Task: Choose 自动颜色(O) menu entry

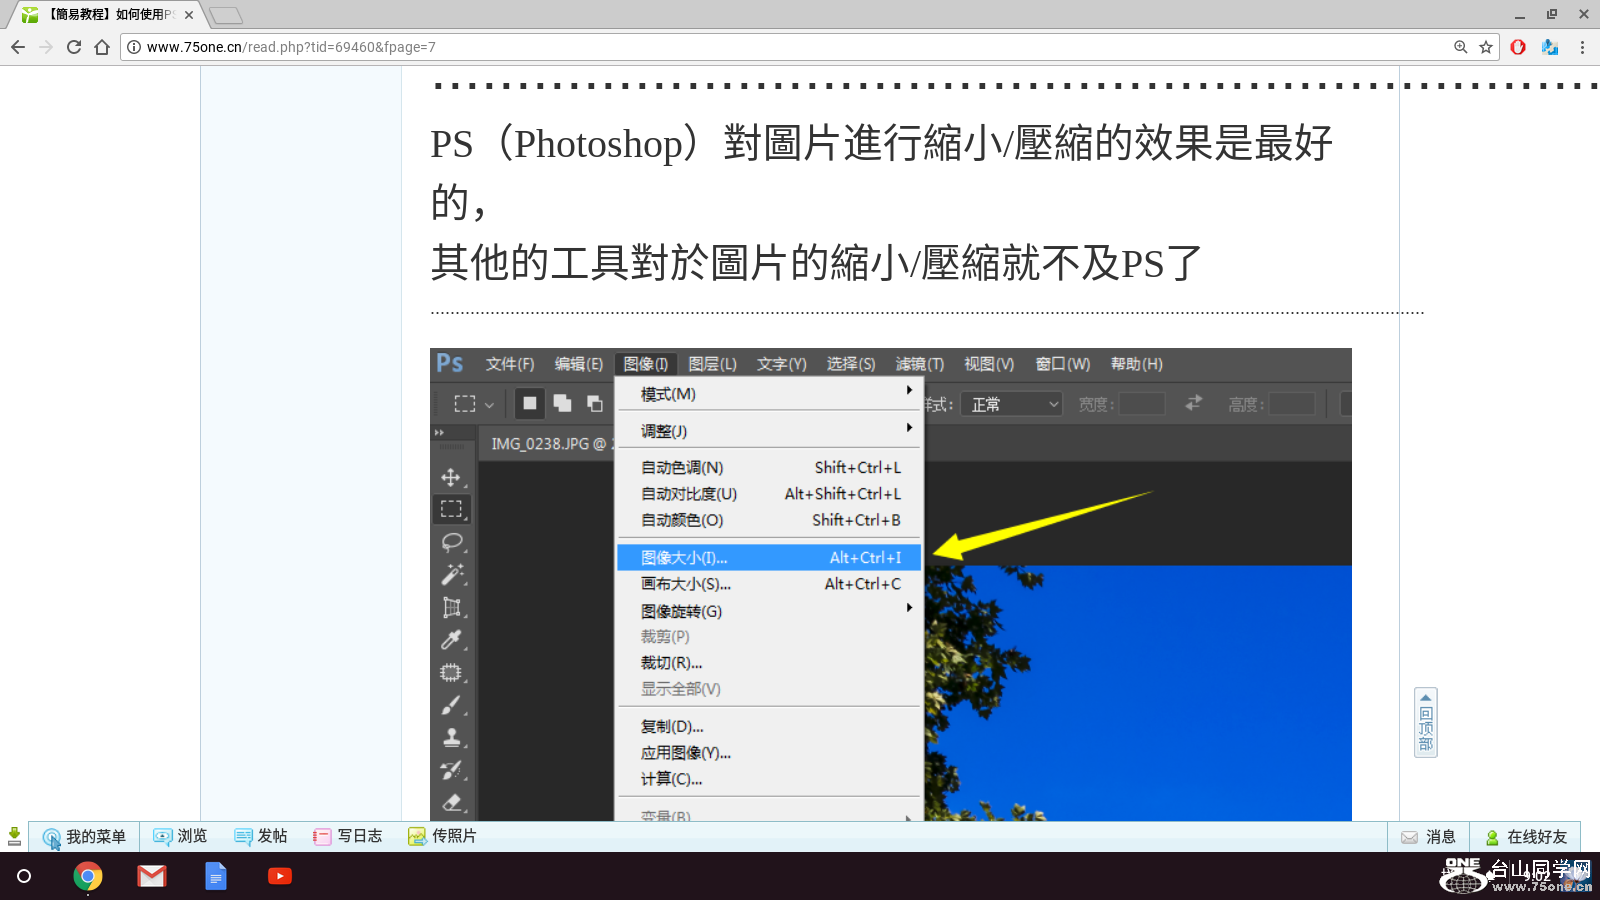Action: pos(768,520)
